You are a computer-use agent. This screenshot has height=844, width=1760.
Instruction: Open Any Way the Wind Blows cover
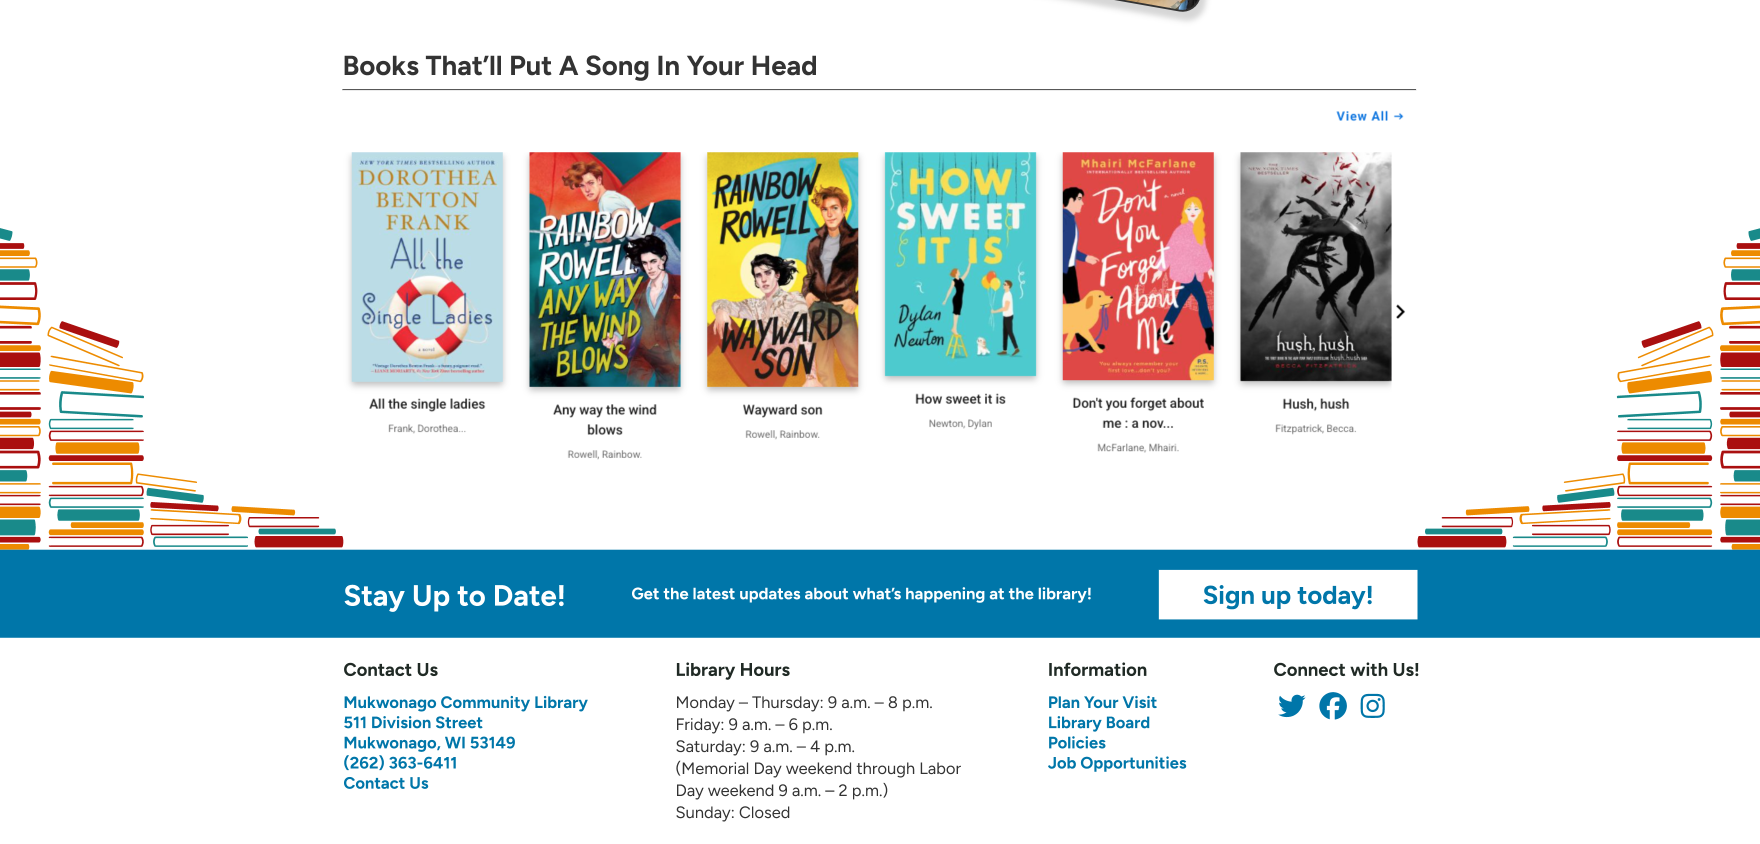pyautogui.click(x=605, y=270)
